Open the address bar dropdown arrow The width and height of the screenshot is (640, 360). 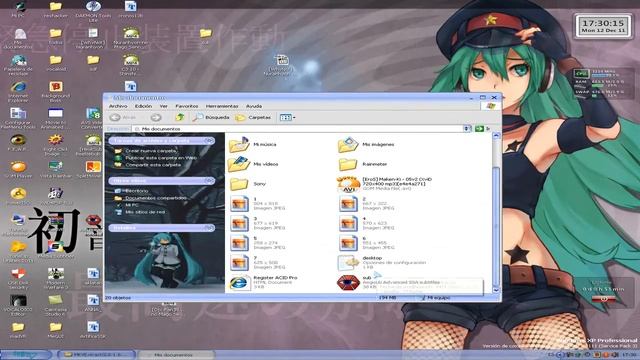click(467, 129)
